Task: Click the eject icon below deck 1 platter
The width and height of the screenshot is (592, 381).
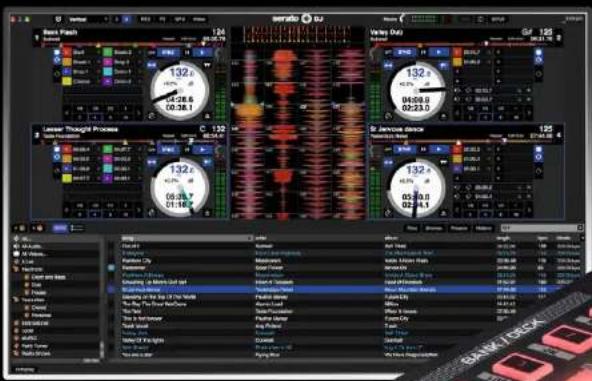Action: (207, 116)
